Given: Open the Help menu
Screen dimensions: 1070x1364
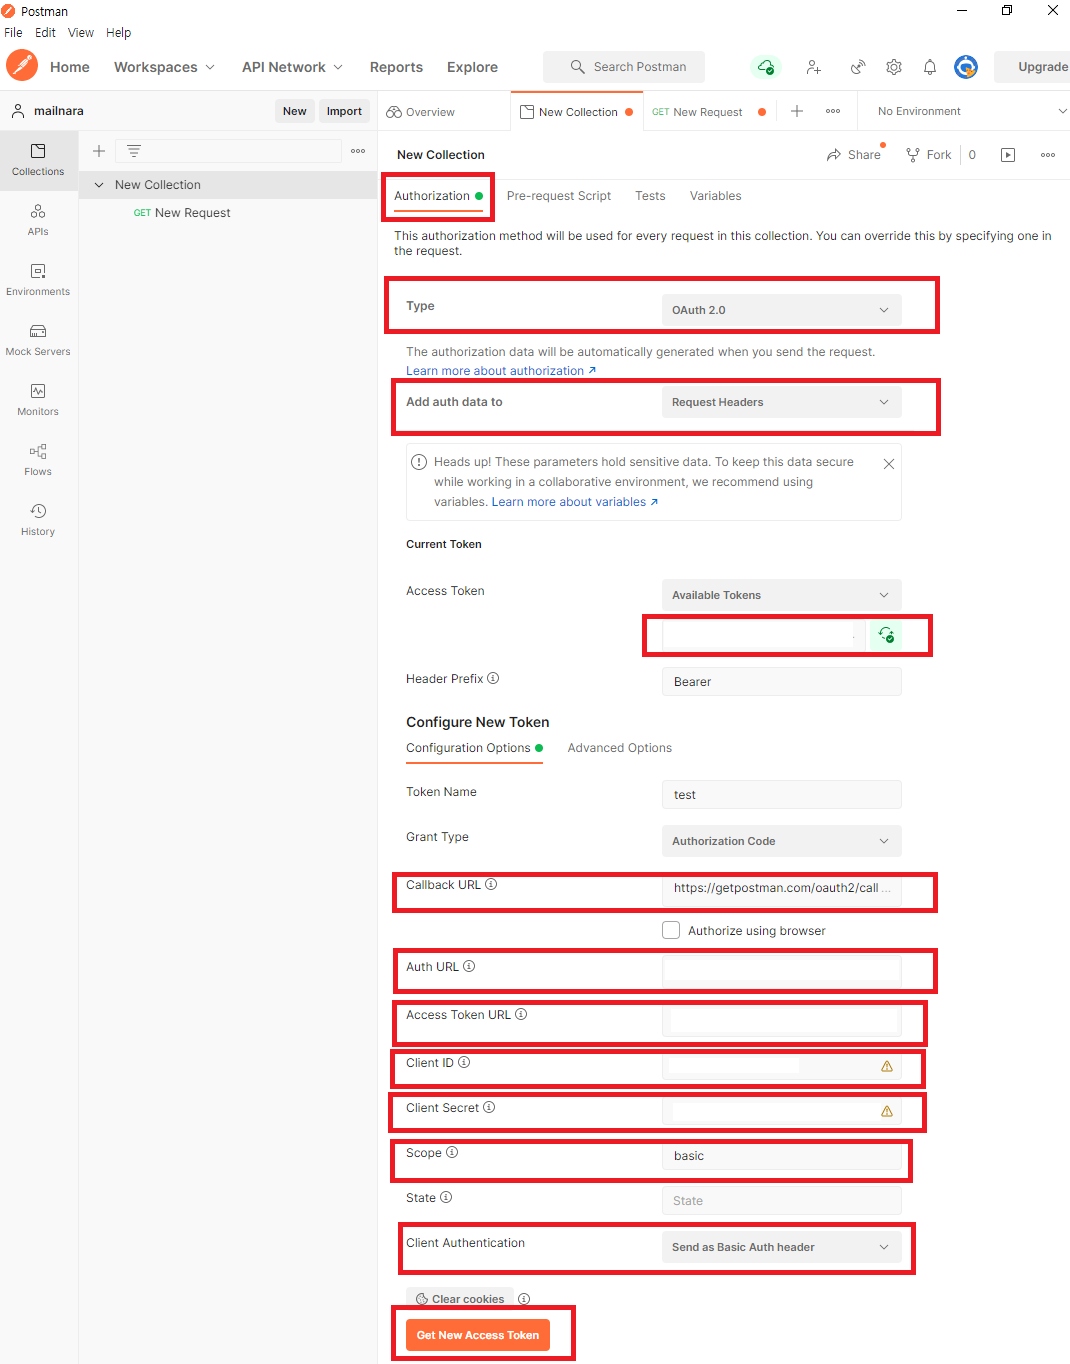Looking at the screenshot, I should click(118, 32).
